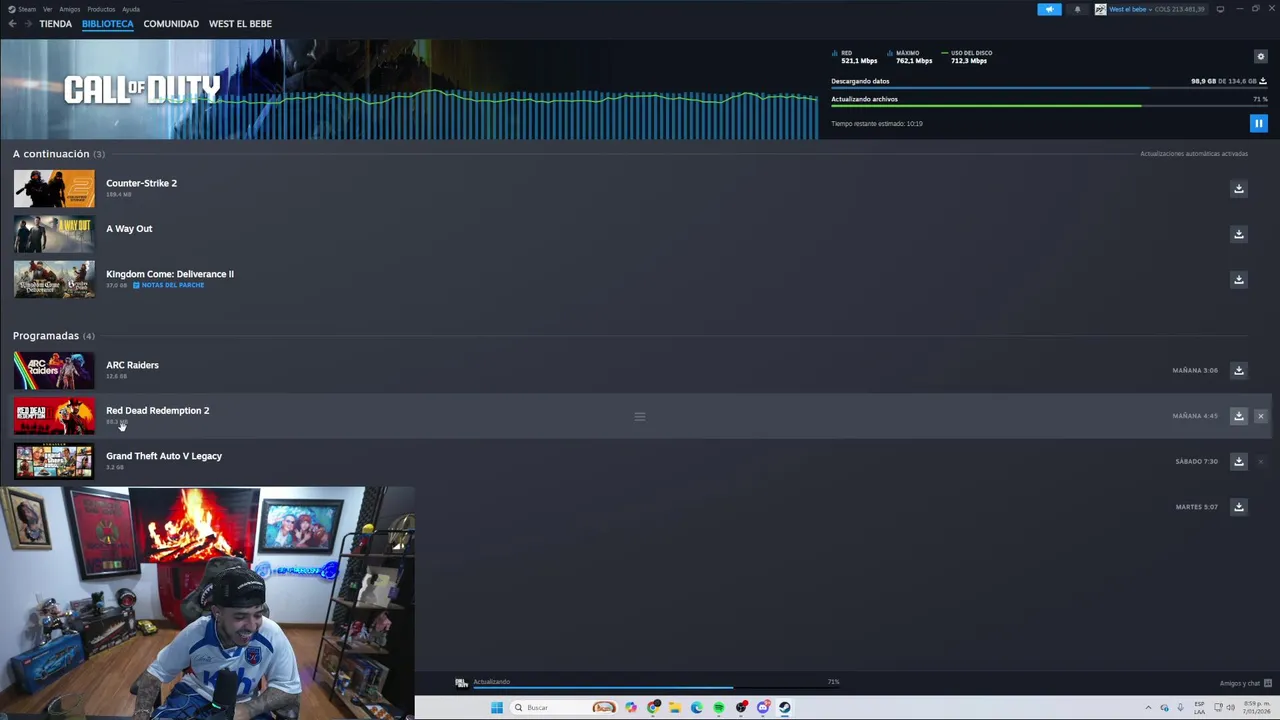Switch to the BIBLIOTECA tab
The width and height of the screenshot is (1280, 720).
click(x=108, y=24)
